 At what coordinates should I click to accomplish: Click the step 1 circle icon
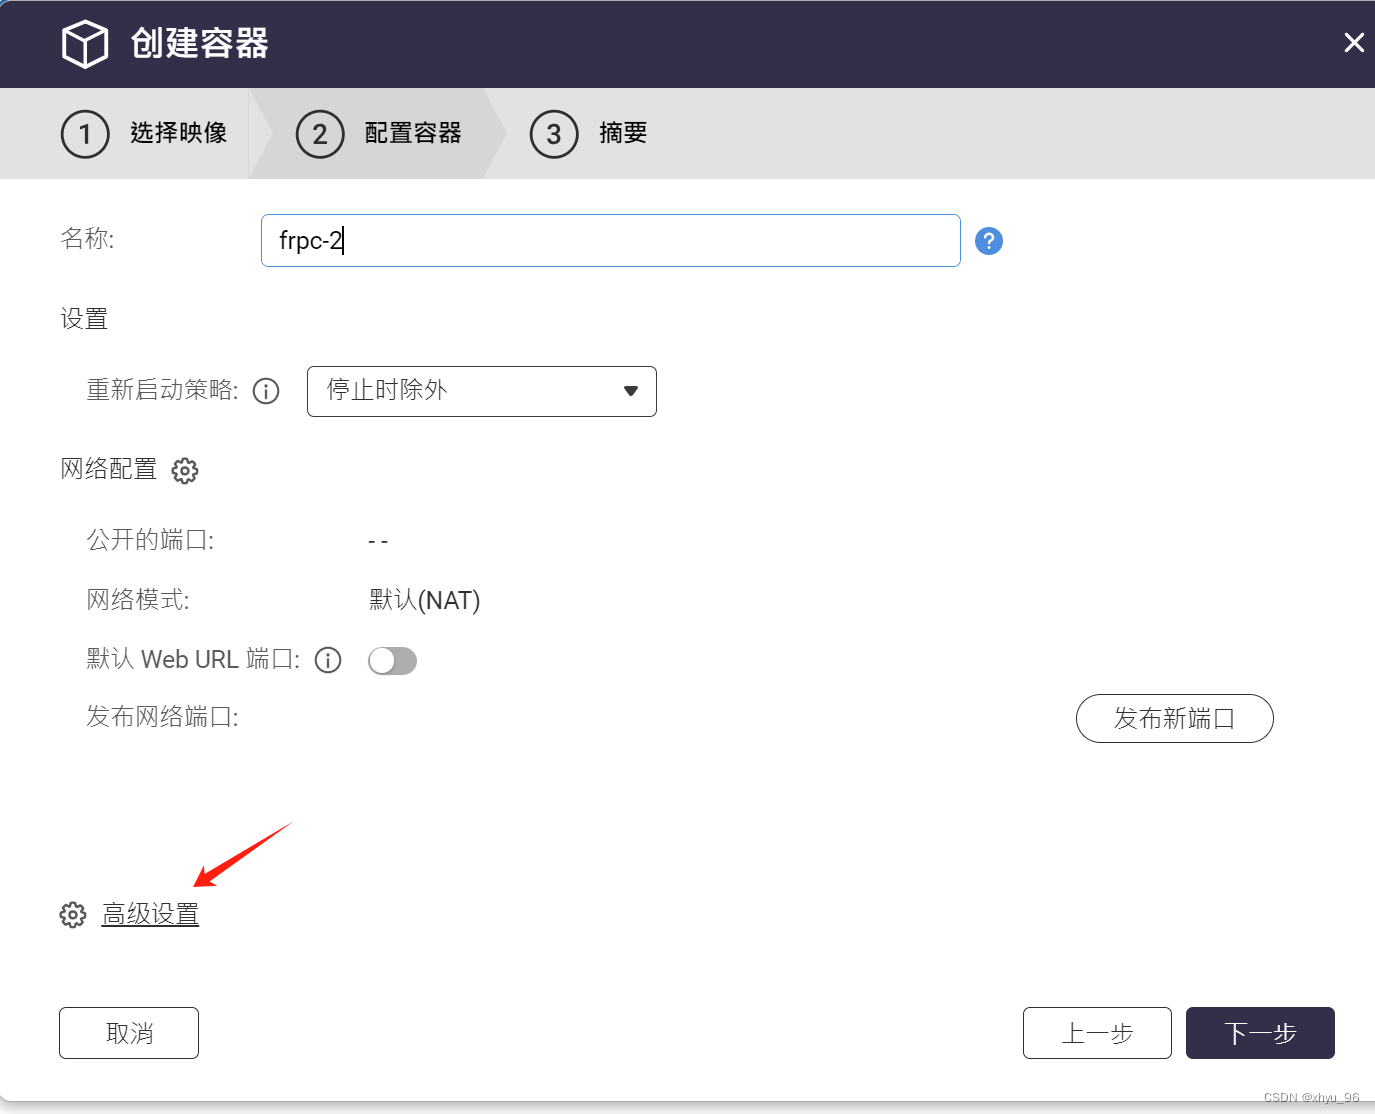pyautogui.click(x=85, y=133)
